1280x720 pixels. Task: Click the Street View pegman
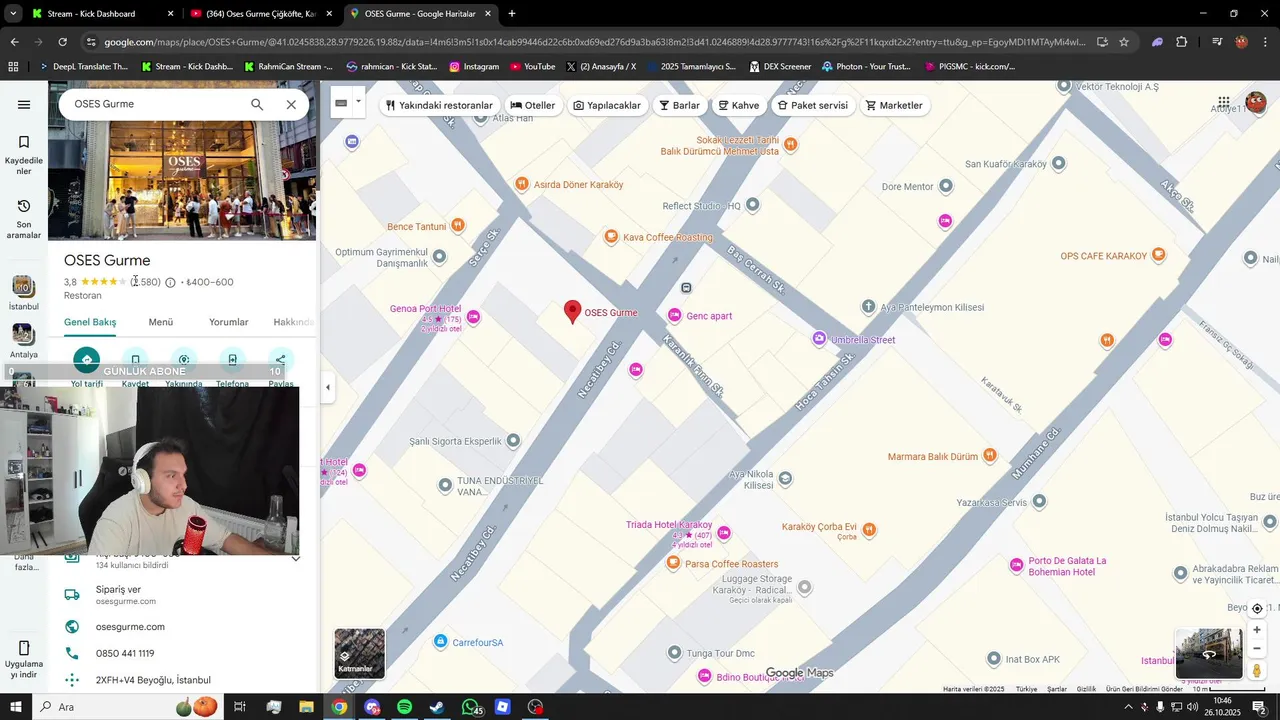[x=1257, y=671]
